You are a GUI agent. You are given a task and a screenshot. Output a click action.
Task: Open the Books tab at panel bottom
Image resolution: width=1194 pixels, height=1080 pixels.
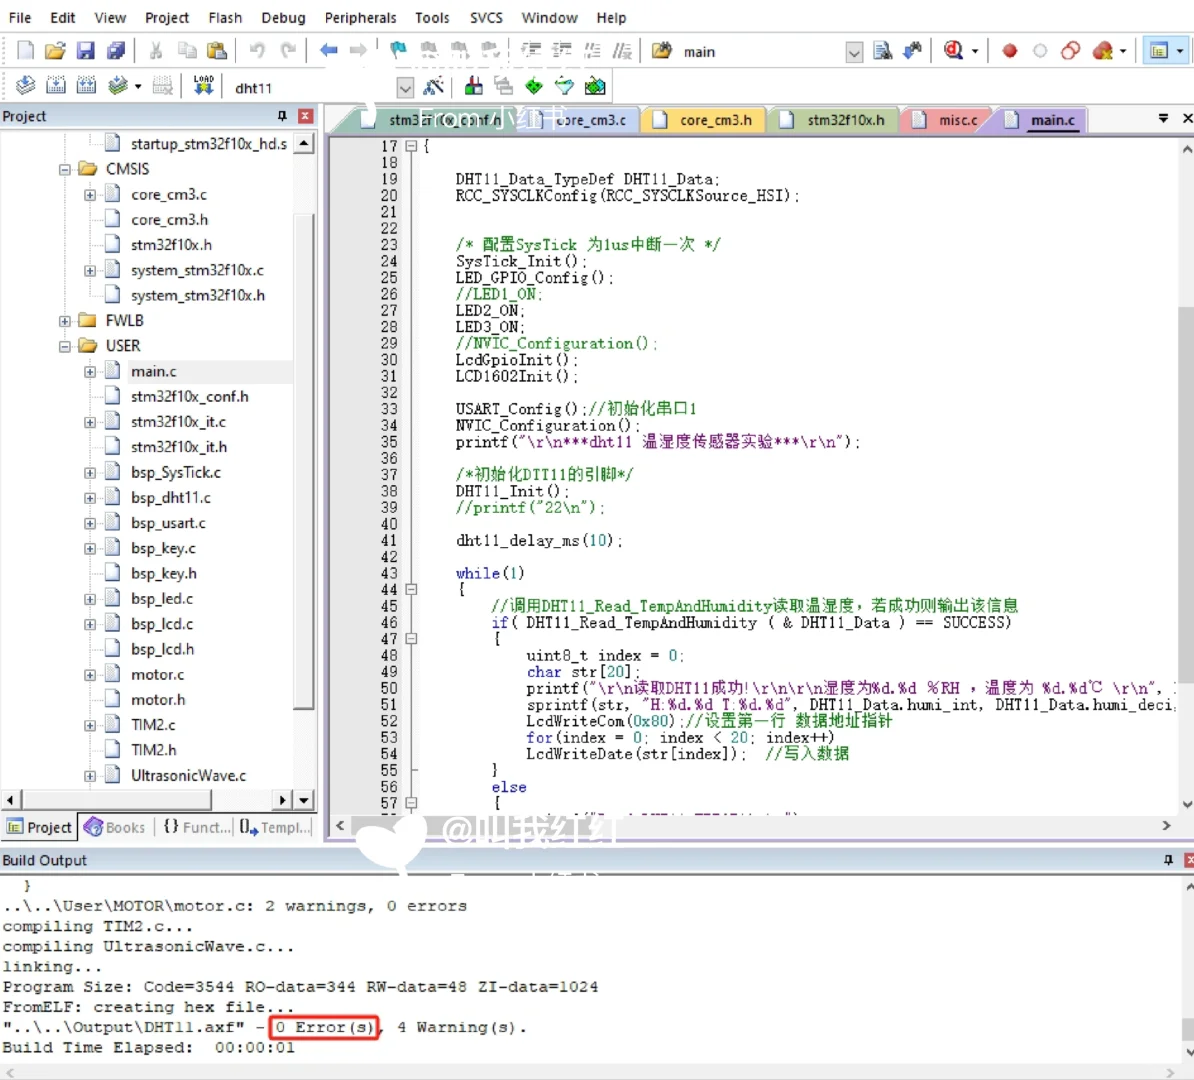click(116, 827)
